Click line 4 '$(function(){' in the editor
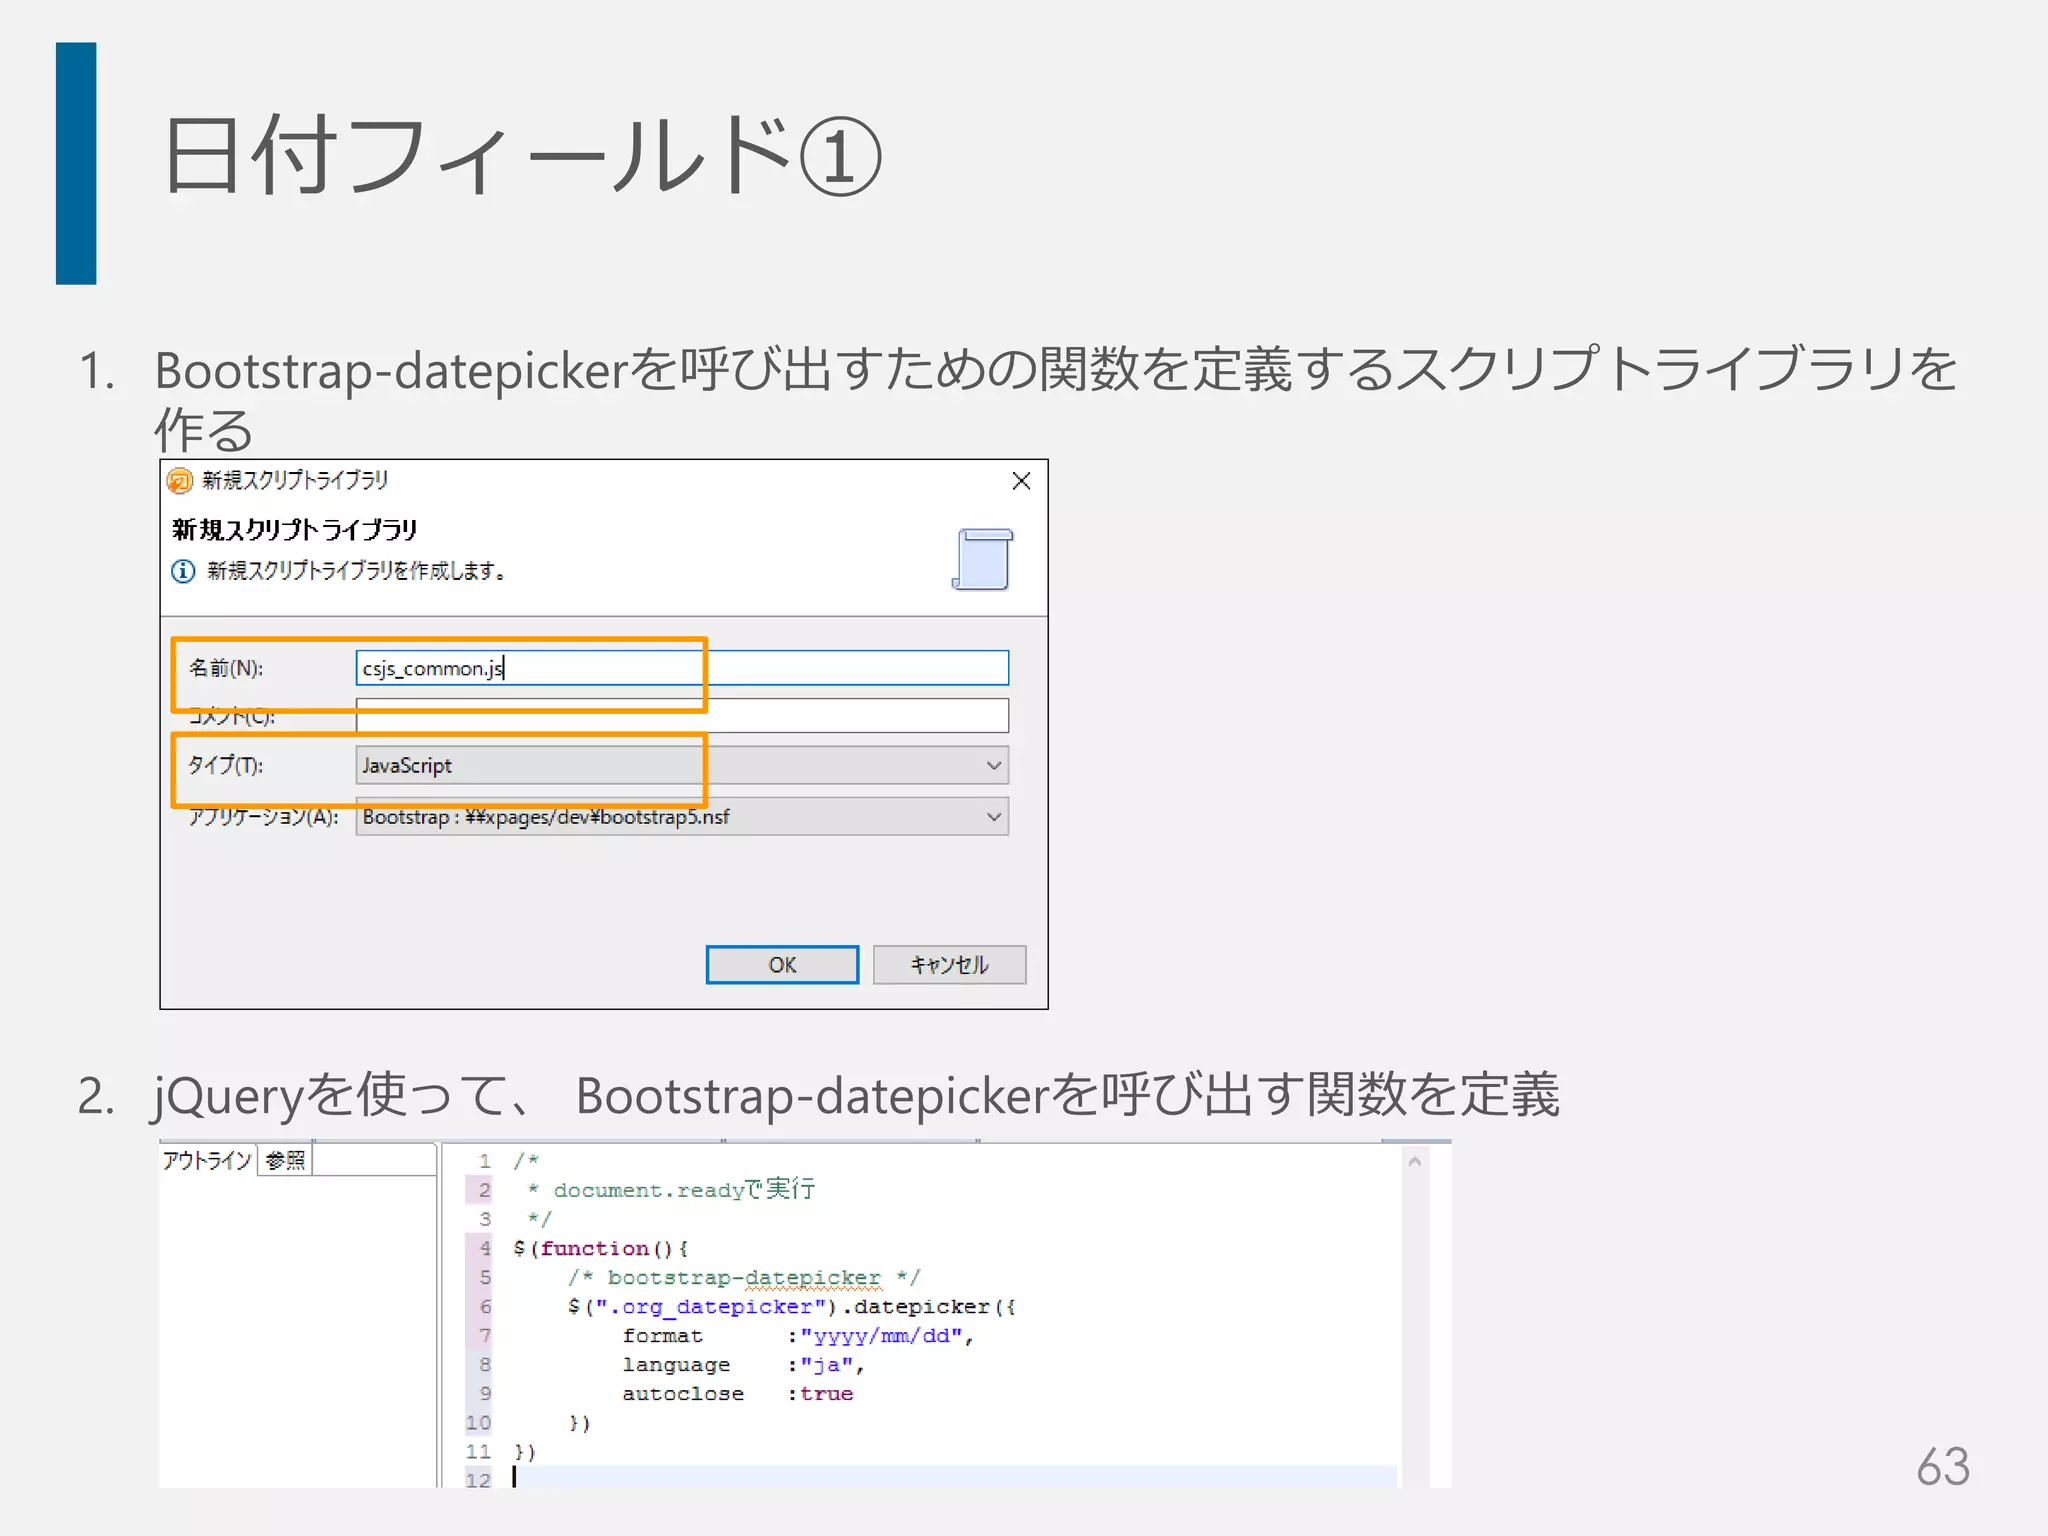The width and height of the screenshot is (2048, 1536). 600,1248
